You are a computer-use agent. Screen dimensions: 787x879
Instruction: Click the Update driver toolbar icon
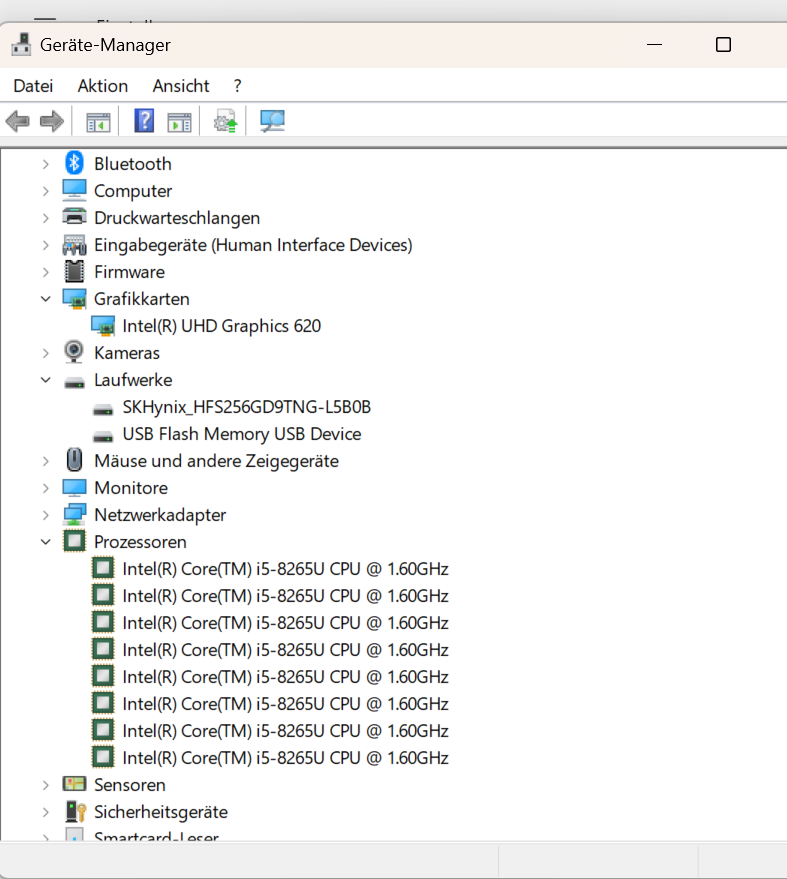click(x=226, y=121)
